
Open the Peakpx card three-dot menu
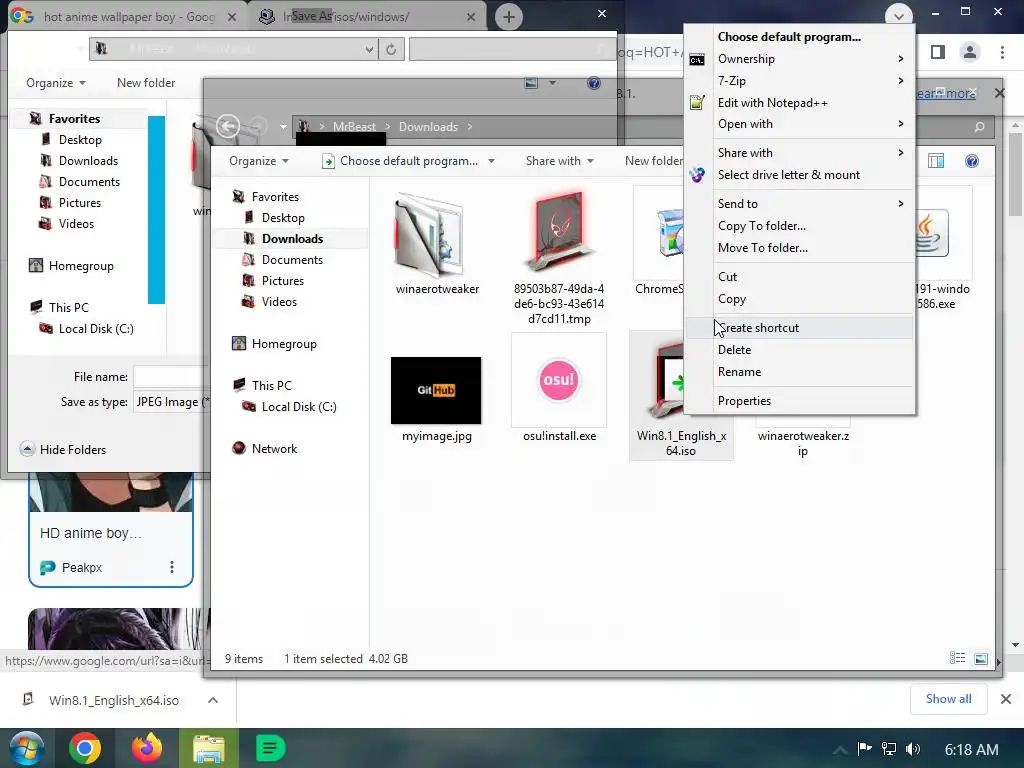tap(172, 567)
